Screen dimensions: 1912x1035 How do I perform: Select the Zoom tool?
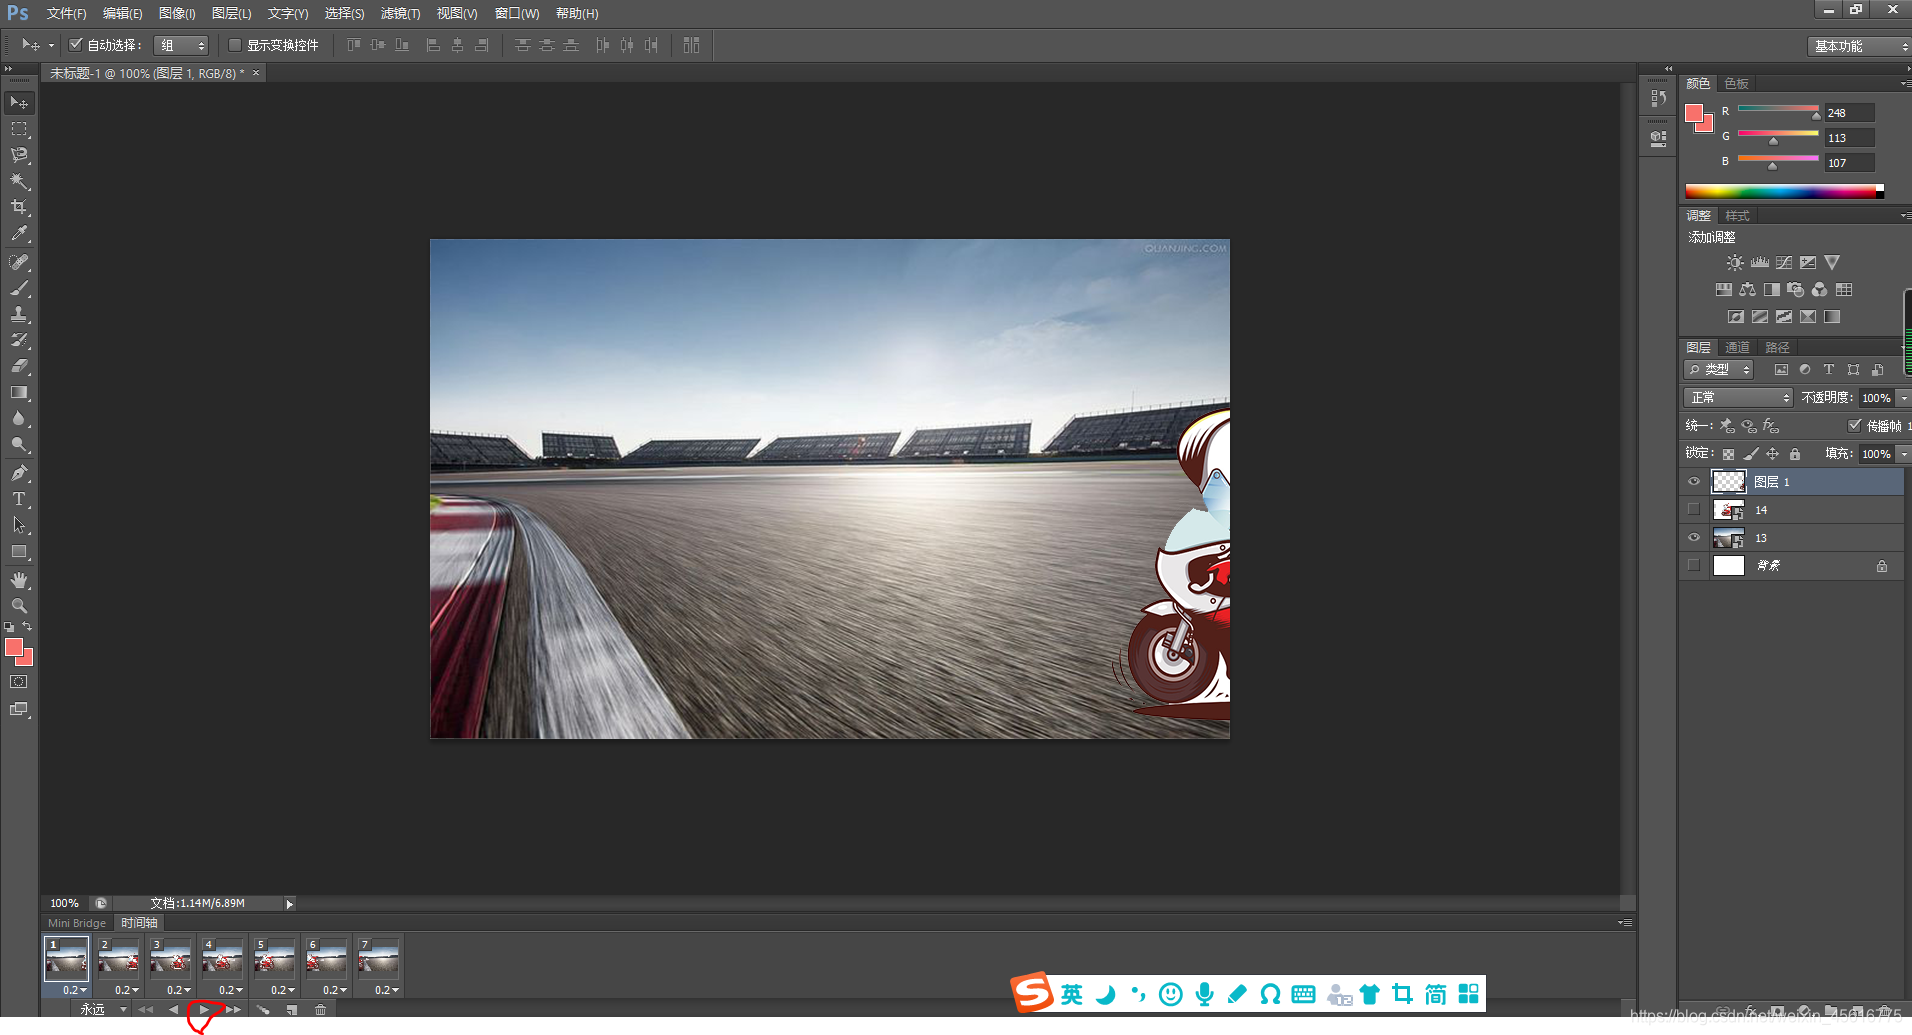19,606
